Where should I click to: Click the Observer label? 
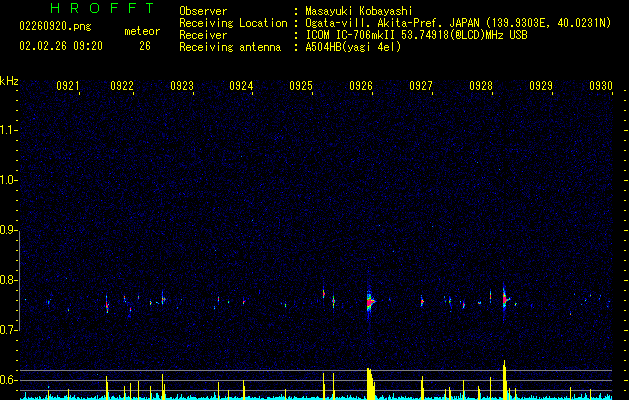203,11
